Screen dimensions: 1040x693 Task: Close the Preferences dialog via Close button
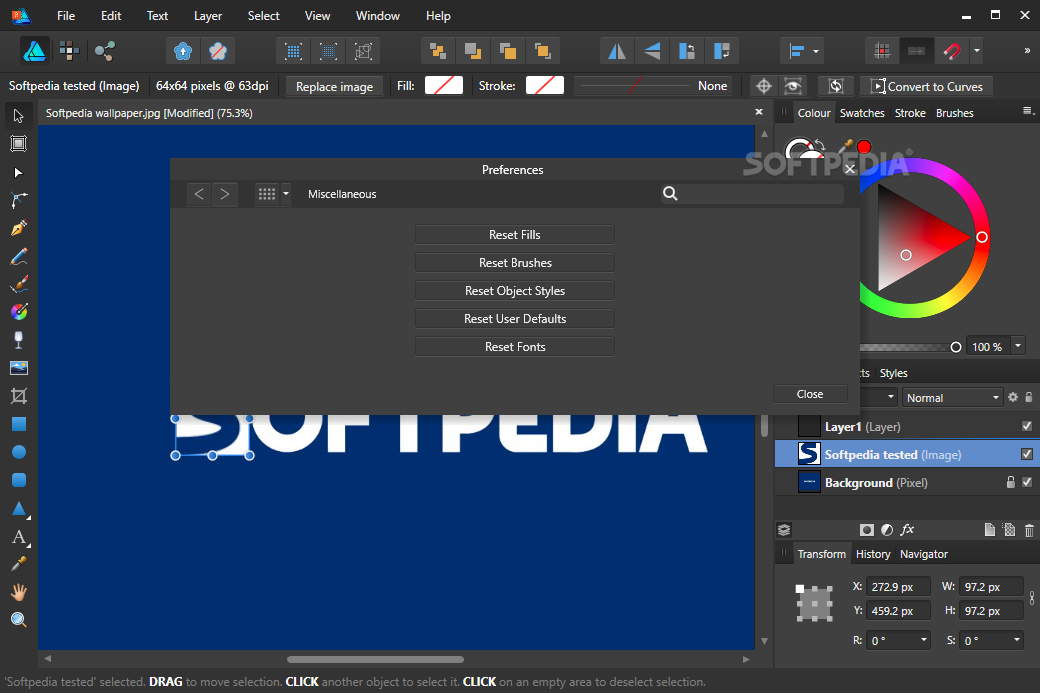coord(810,394)
